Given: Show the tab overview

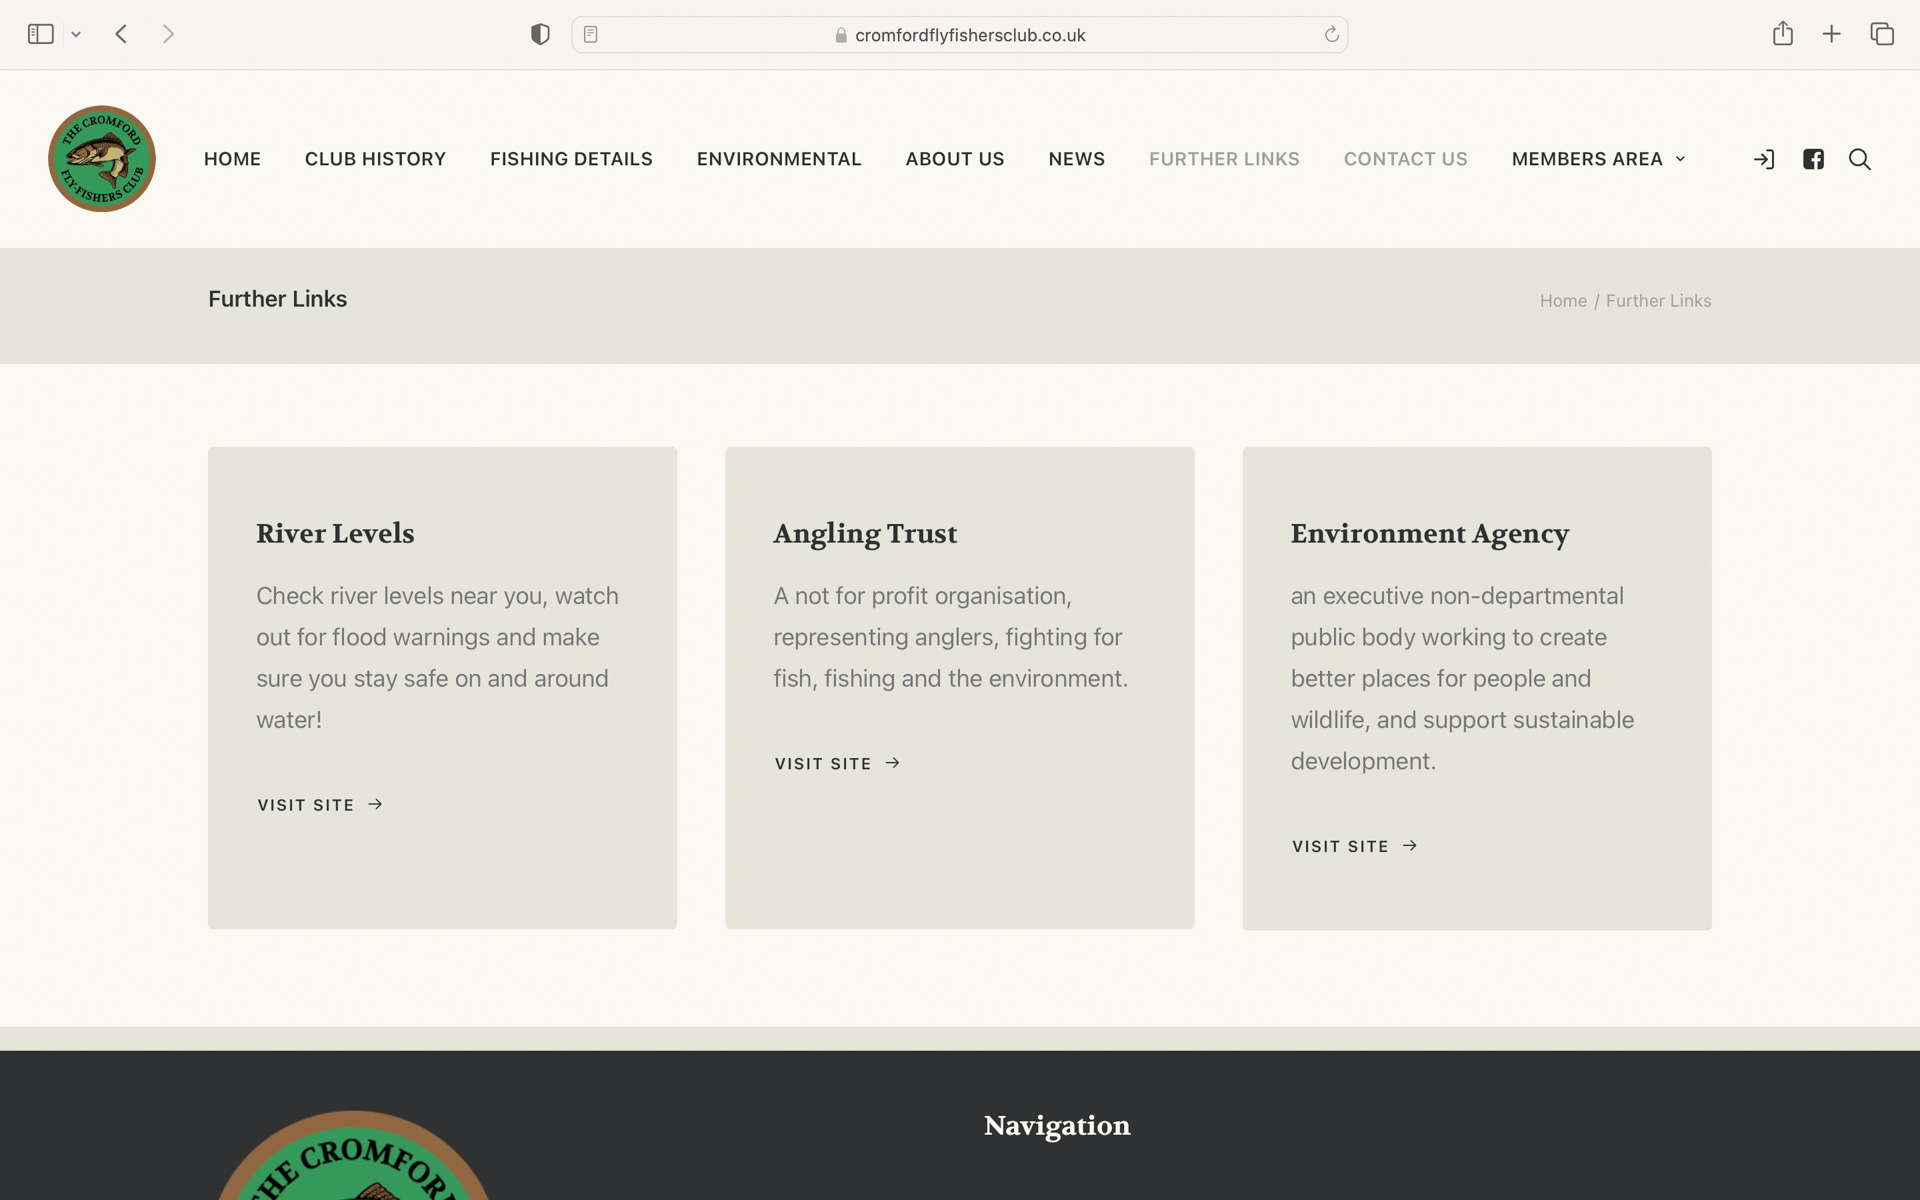Looking at the screenshot, I should tap(1882, 34).
